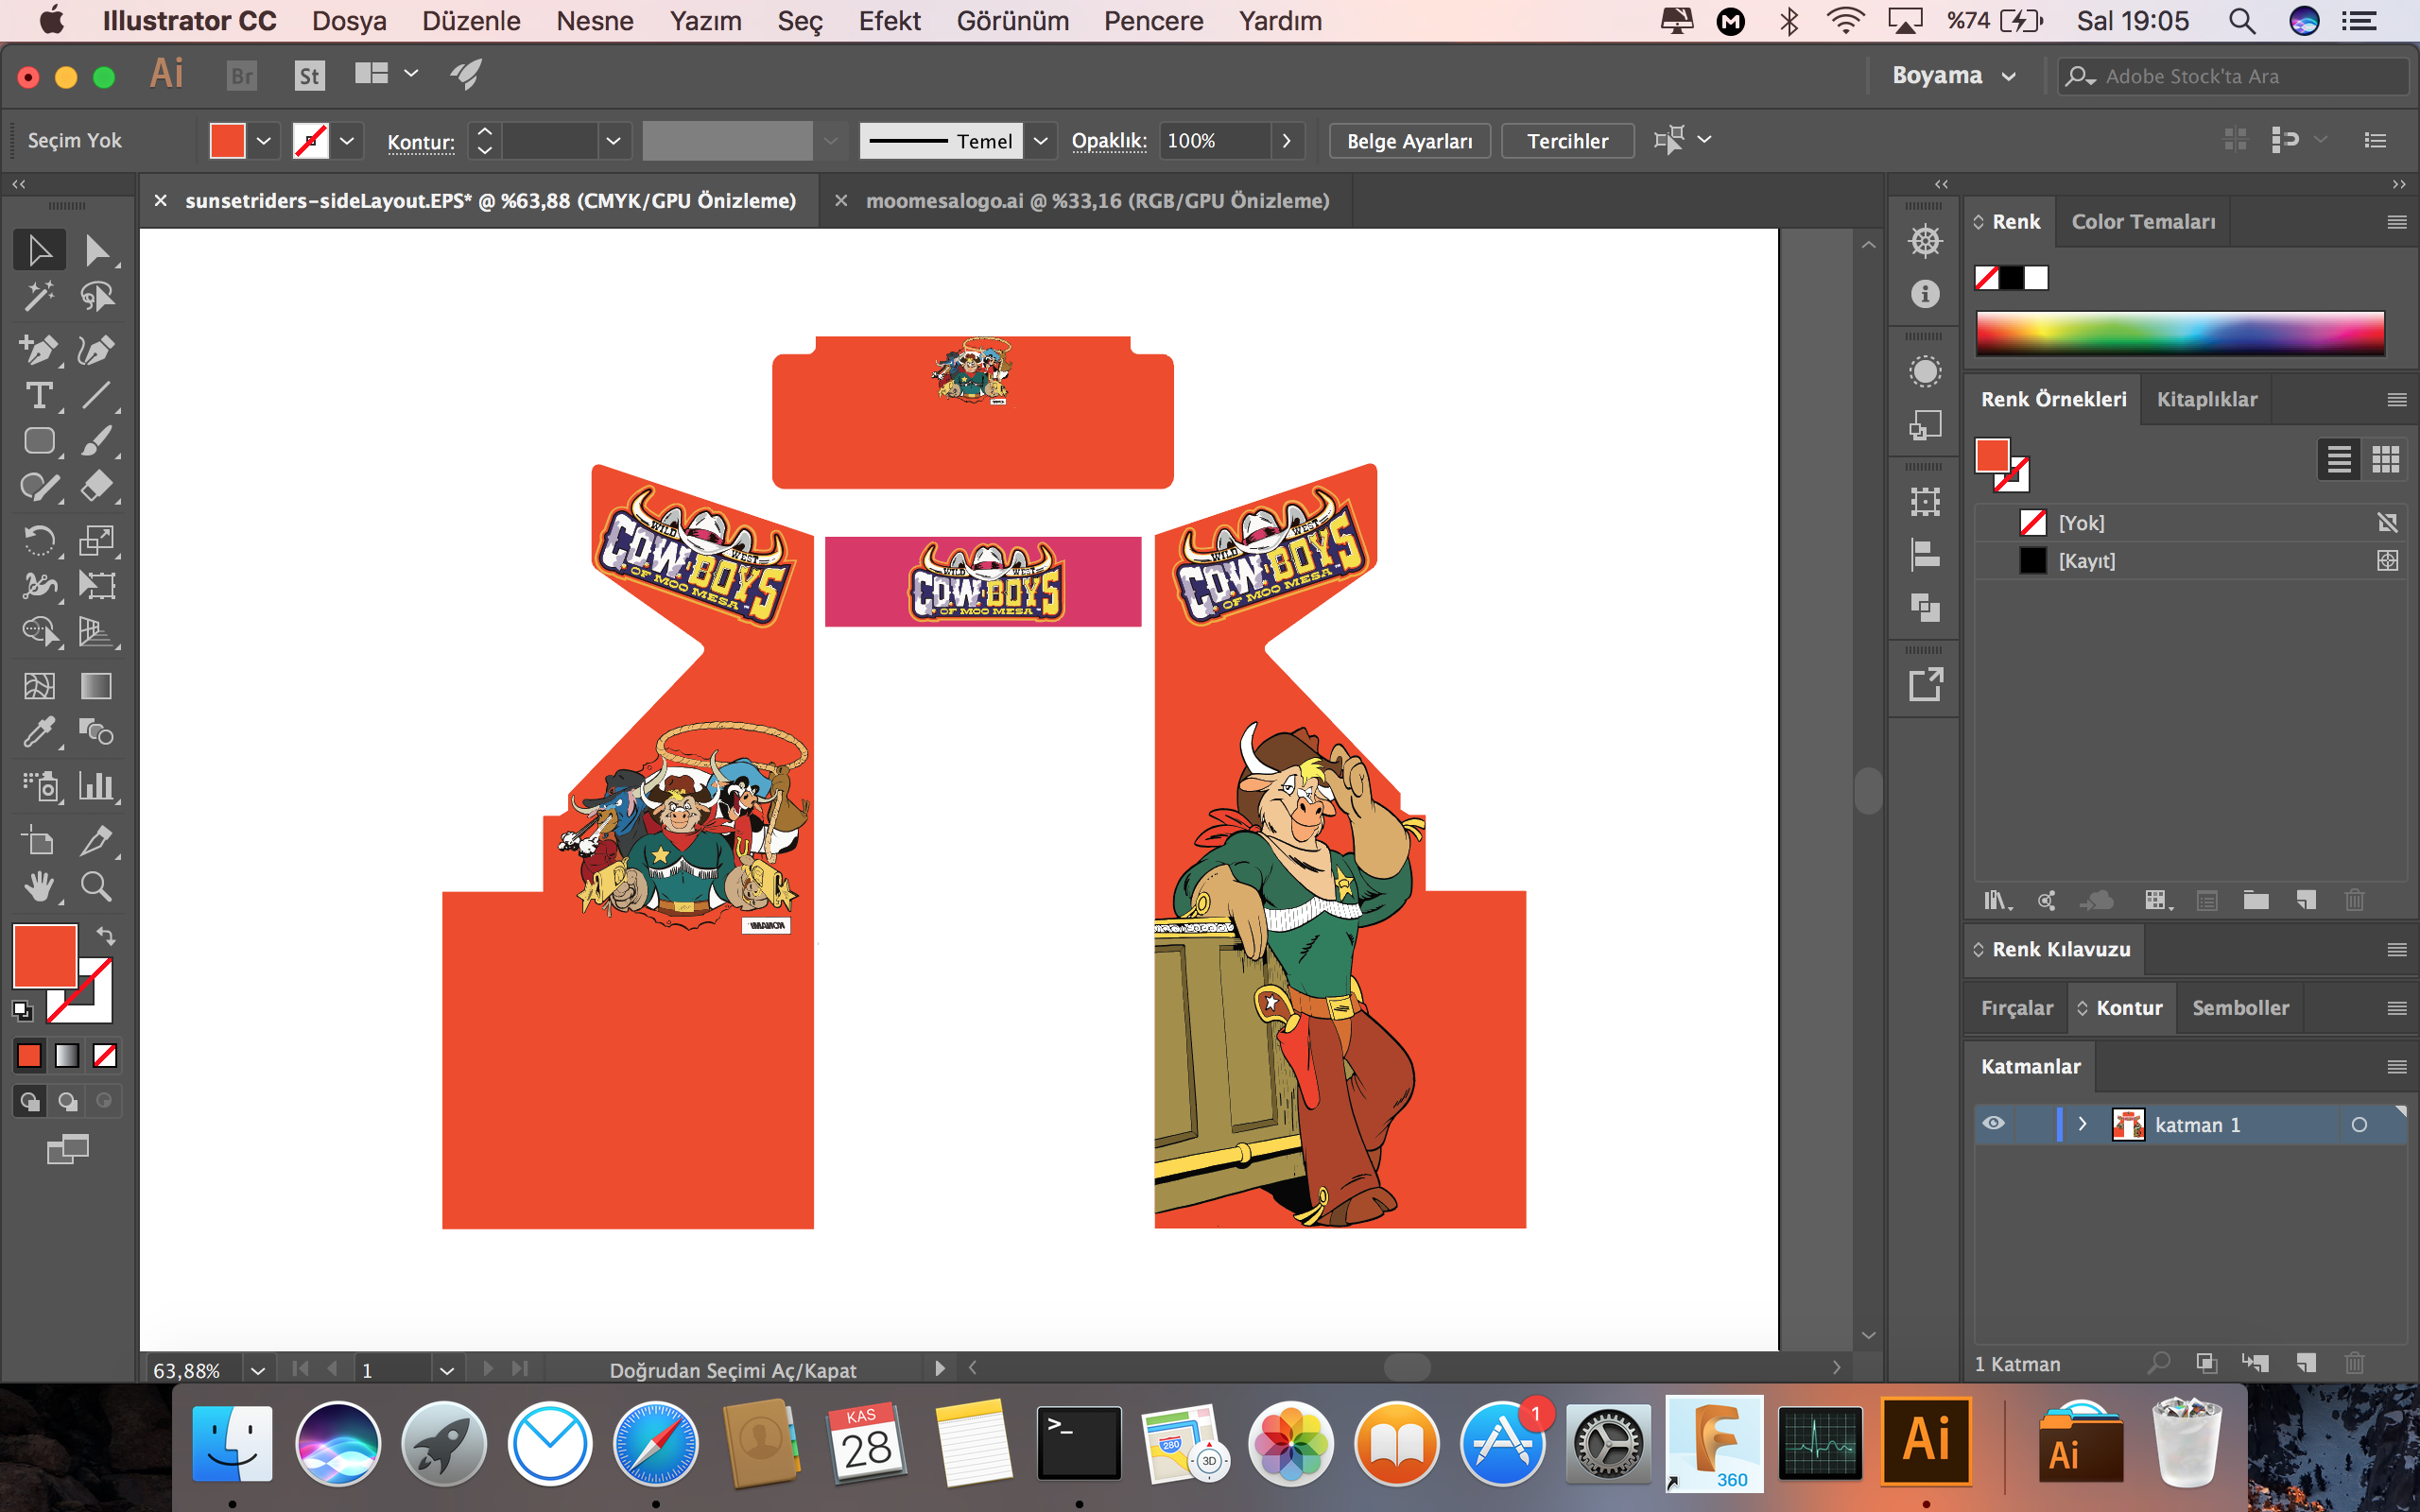Select the Scale tool
Image resolution: width=2420 pixels, height=1512 pixels.
click(x=97, y=540)
